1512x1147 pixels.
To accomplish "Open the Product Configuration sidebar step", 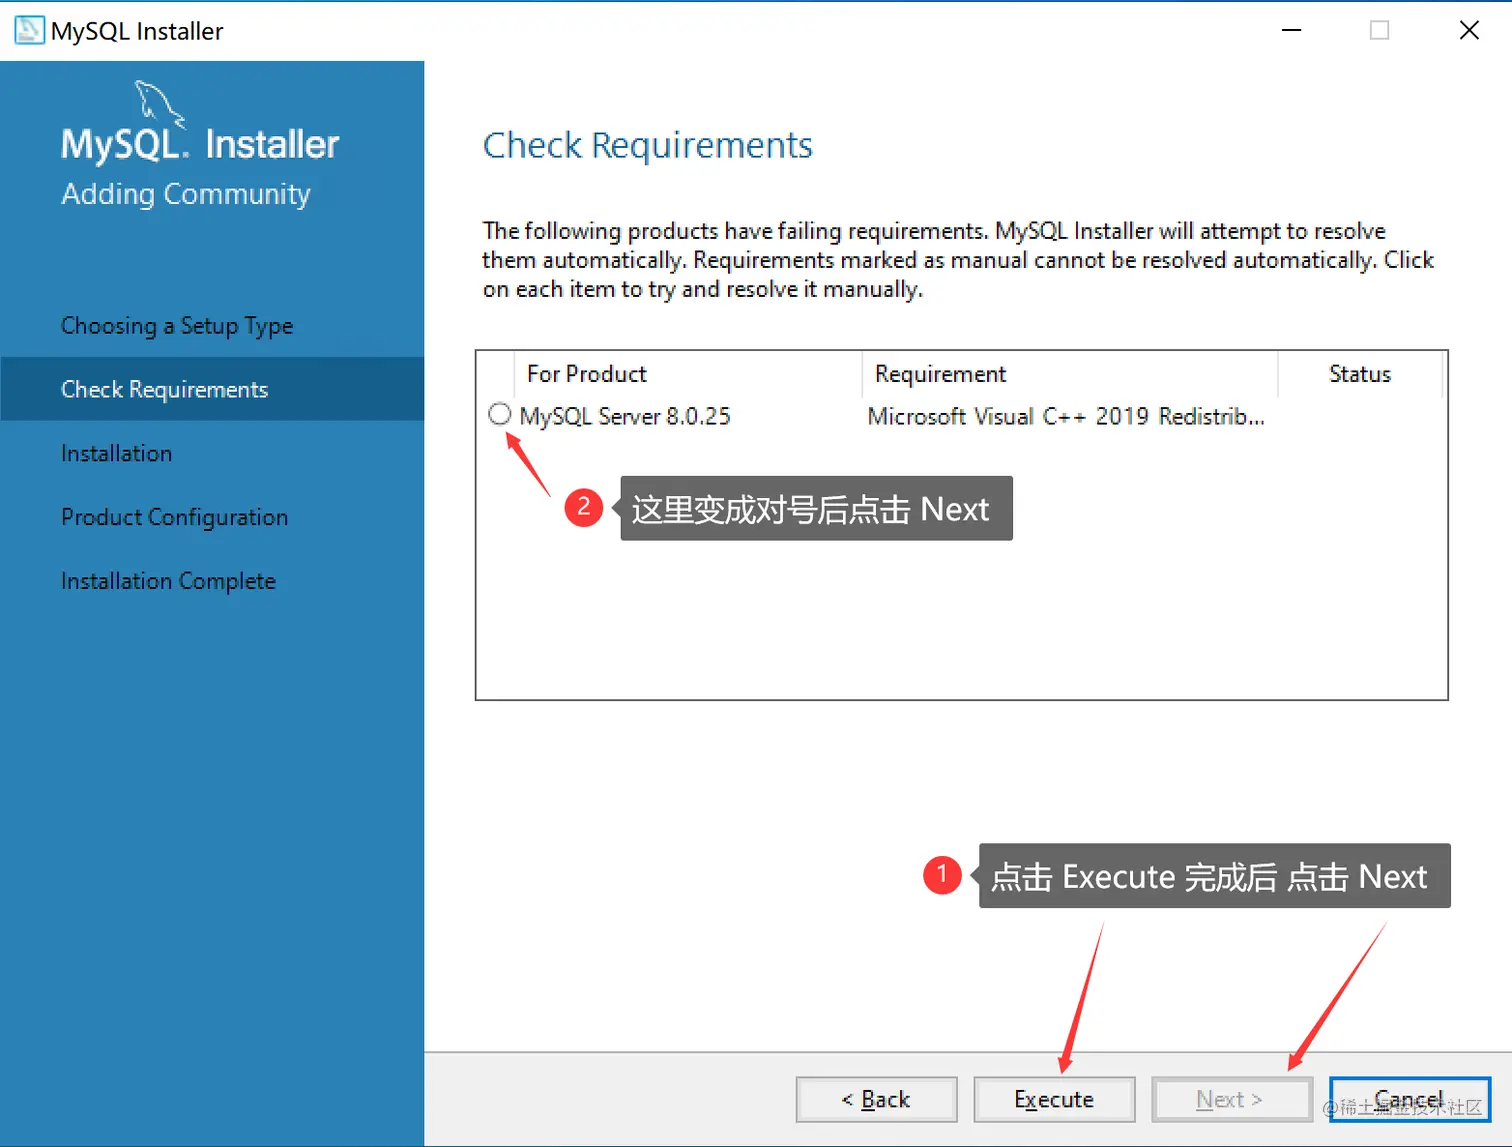I will (174, 517).
